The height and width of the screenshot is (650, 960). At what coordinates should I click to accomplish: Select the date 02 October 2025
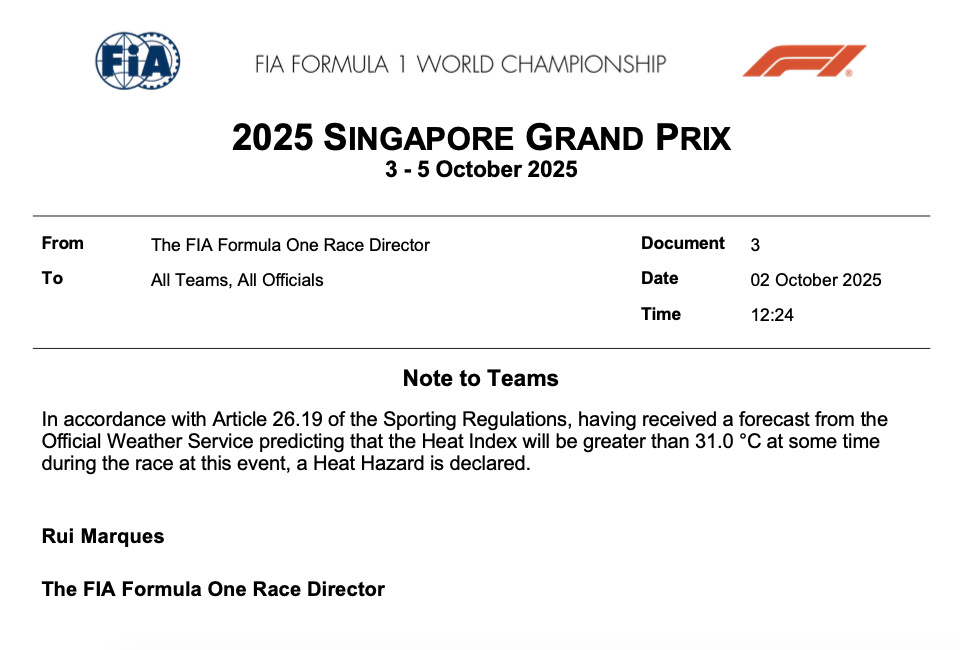pyautogui.click(x=816, y=280)
